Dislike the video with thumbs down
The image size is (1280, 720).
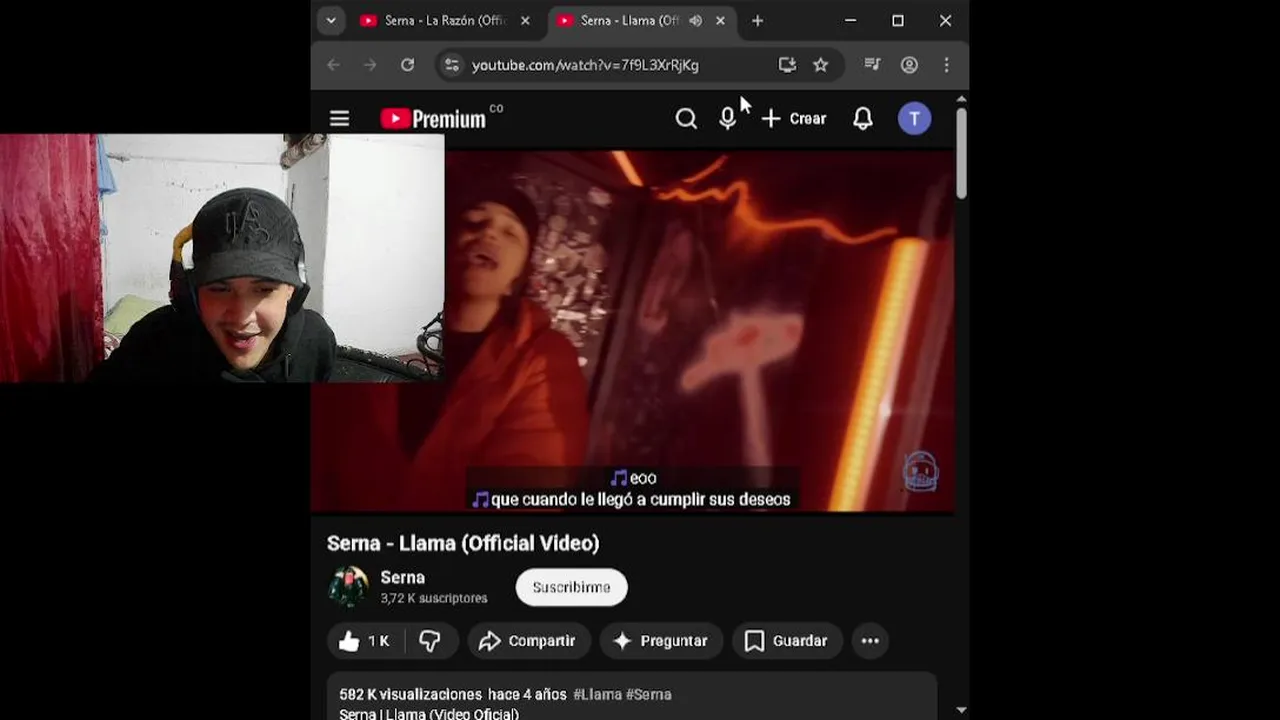point(430,641)
